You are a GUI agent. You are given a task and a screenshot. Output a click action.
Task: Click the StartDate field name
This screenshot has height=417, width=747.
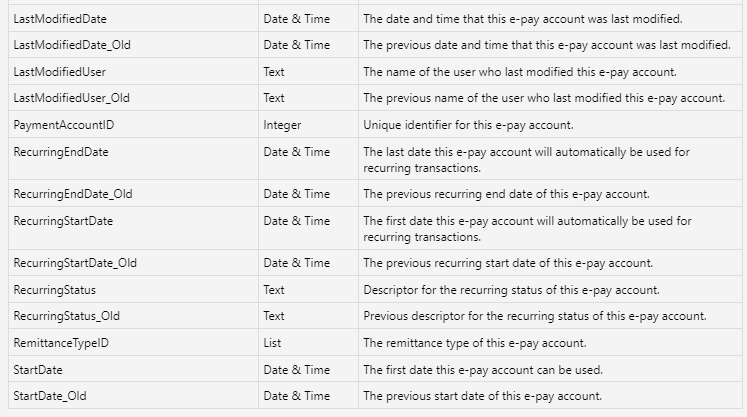(x=38, y=370)
